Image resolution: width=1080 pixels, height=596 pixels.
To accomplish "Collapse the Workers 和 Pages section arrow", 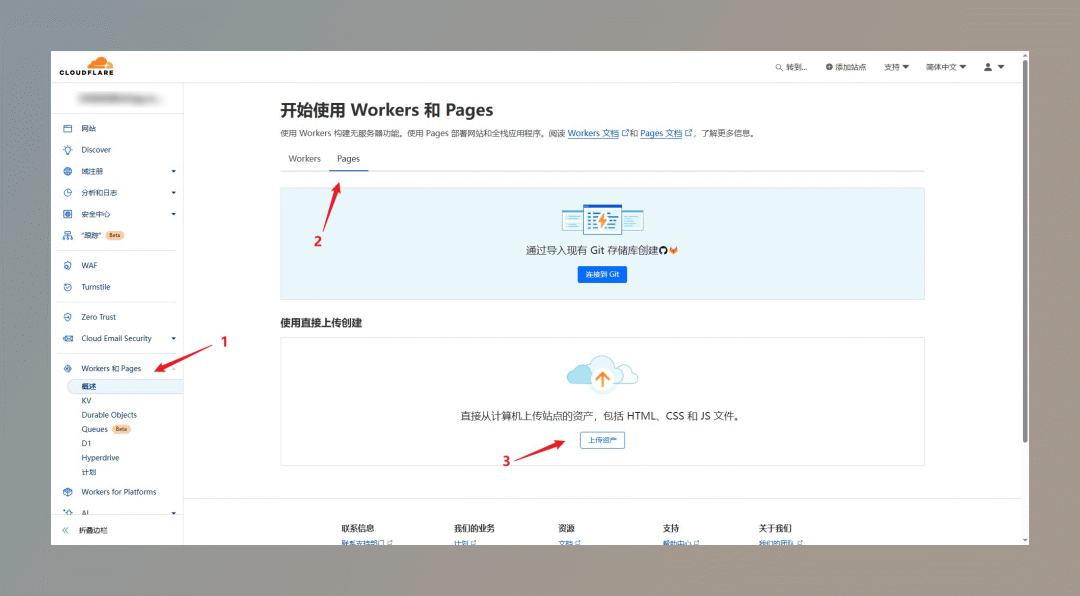I will 174,369.
